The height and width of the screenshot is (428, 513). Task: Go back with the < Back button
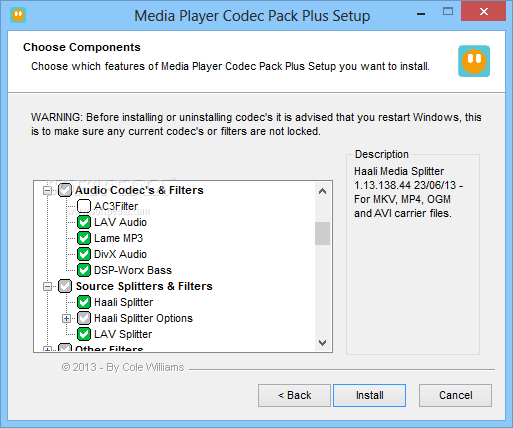tap(294, 395)
